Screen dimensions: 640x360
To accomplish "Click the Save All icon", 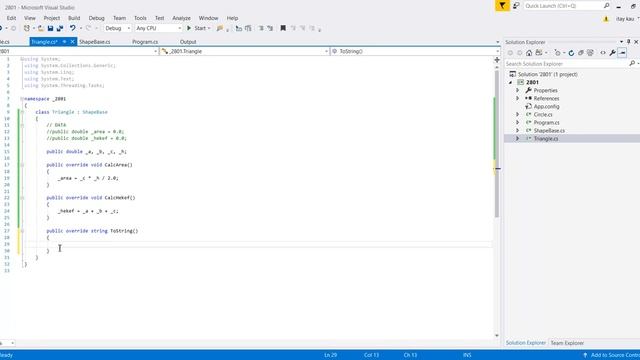I will [60, 28].
